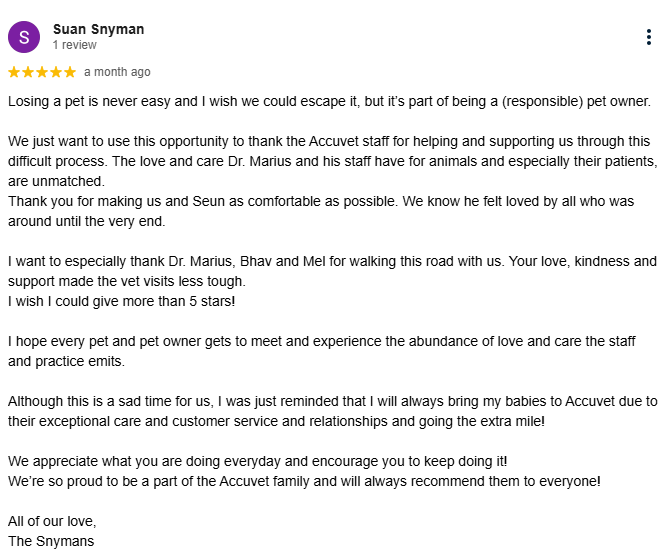Click 'I wish I could give more than 5 stars!'

point(122,302)
